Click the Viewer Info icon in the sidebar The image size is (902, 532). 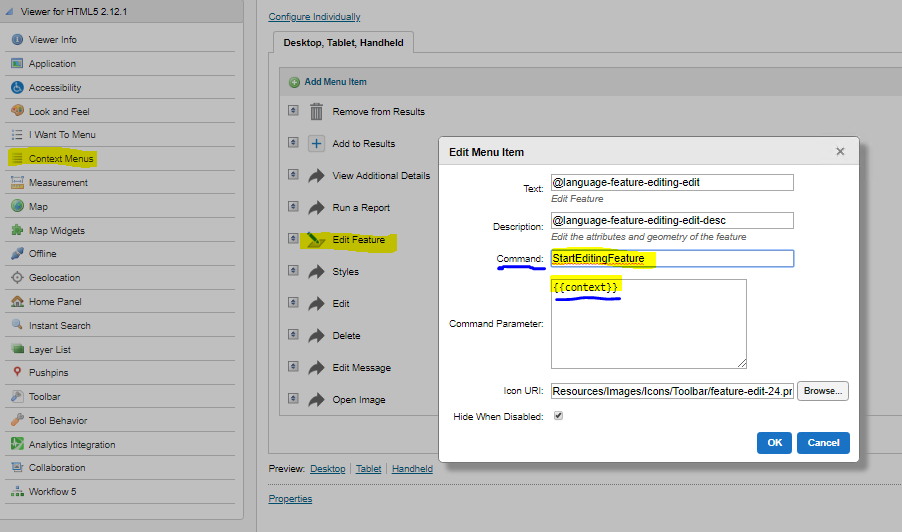pyautogui.click(x=17, y=39)
